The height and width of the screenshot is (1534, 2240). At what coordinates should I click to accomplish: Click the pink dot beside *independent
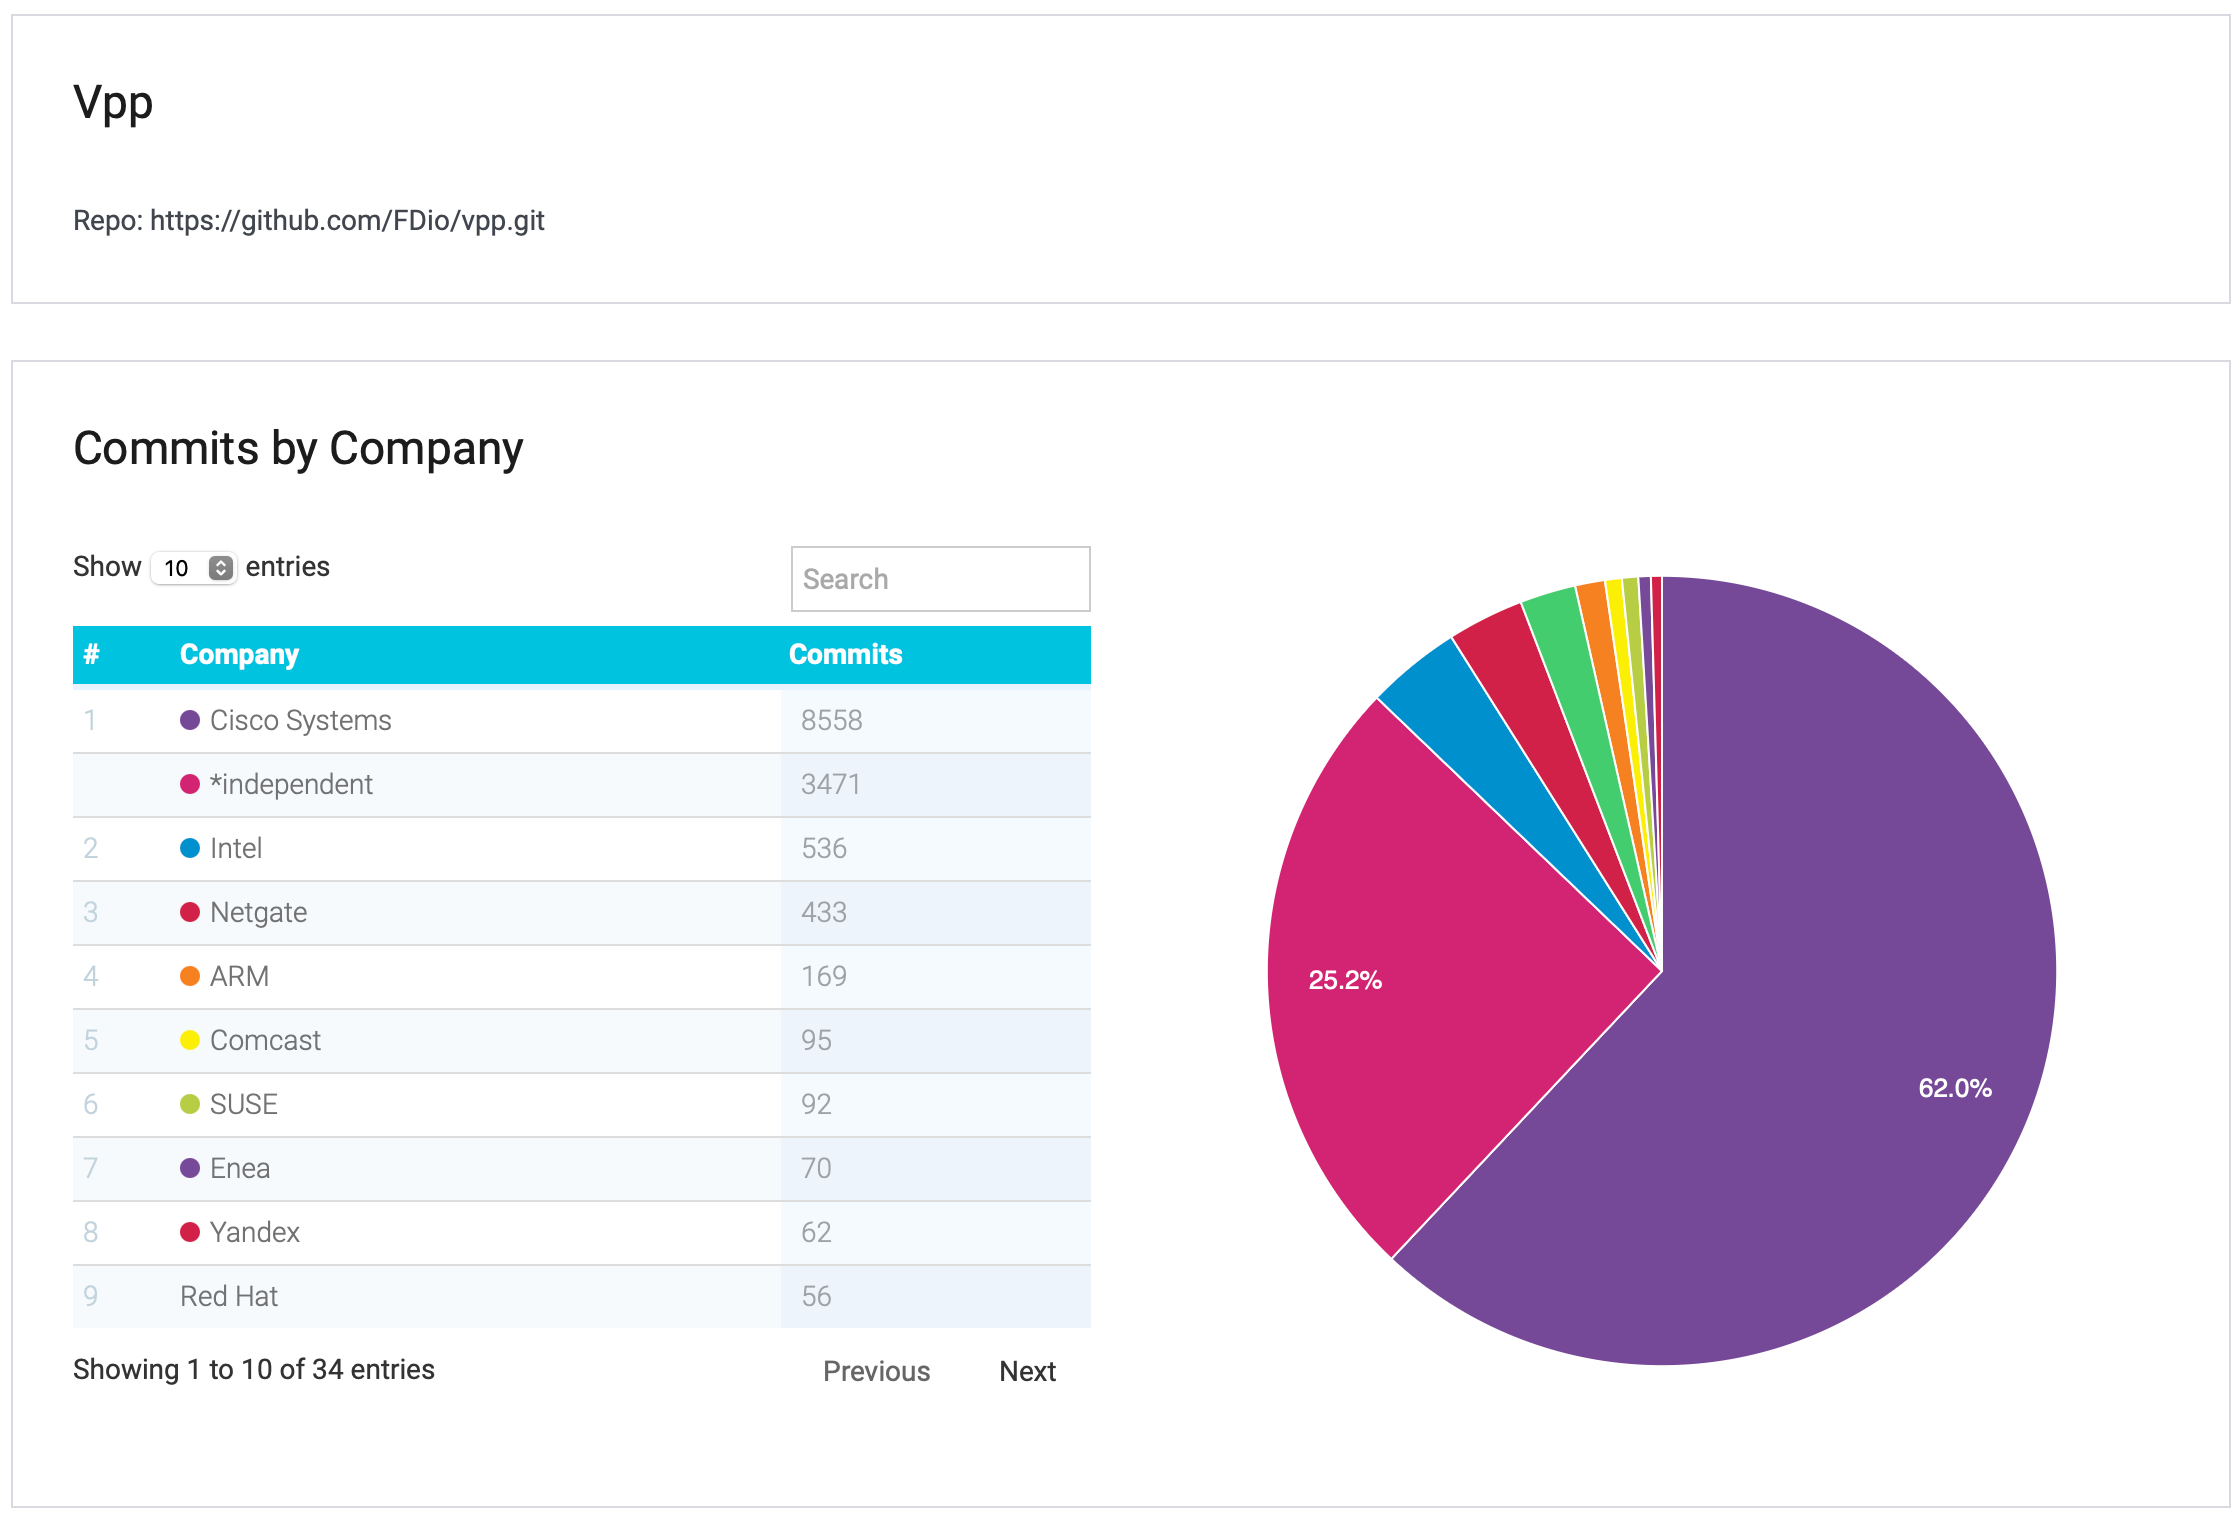190,784
